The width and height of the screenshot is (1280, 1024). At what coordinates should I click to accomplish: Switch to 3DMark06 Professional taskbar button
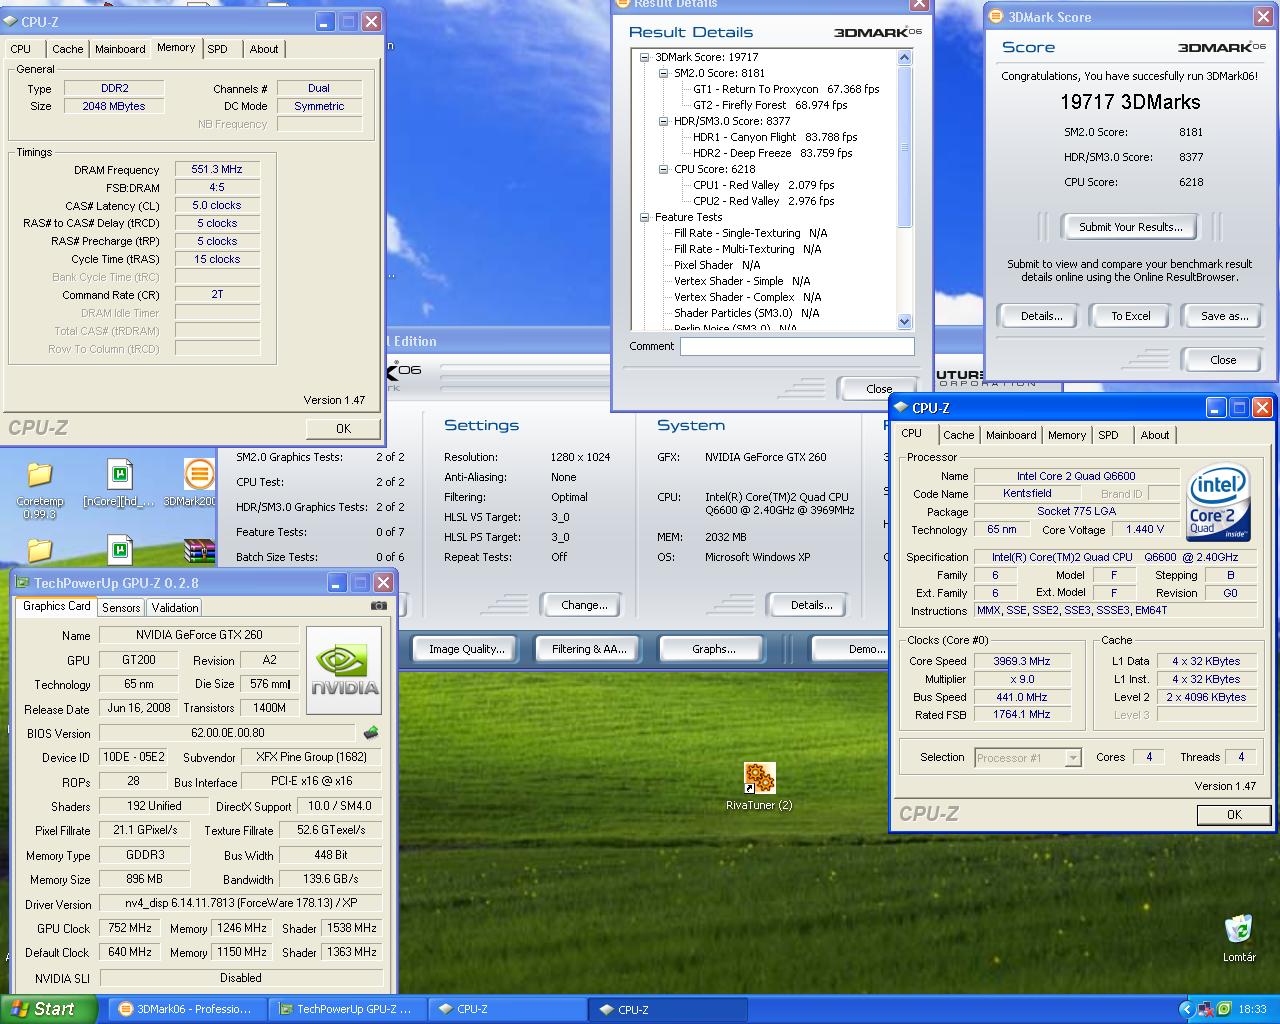point(187,1009)
